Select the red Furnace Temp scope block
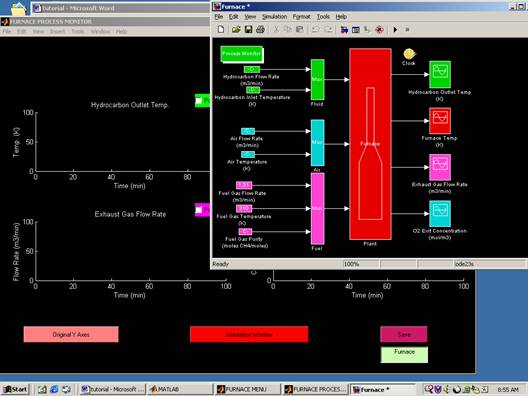 pyautogui.click(x=440, y=121)
